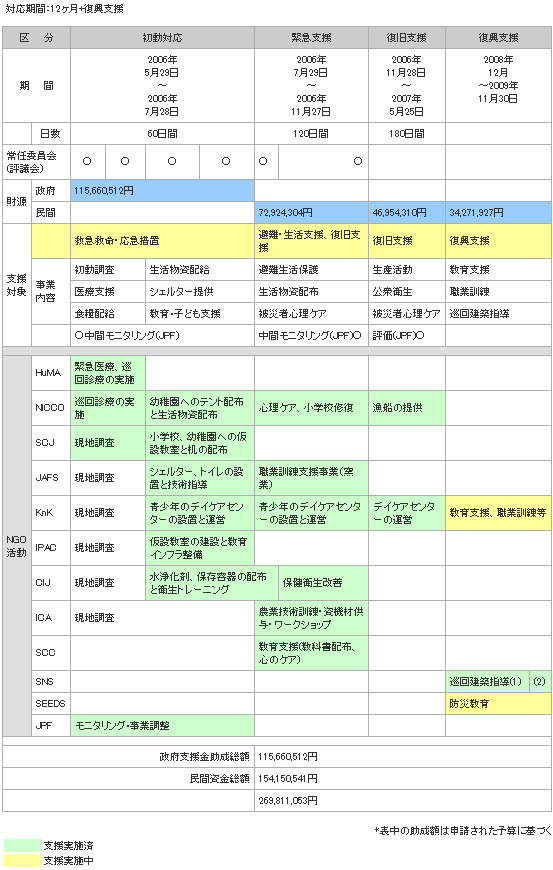The image size is (553, 870).
Task: Click the 避難・生活支援、復旧支援 yellow cell
Action: coord(311,241)
